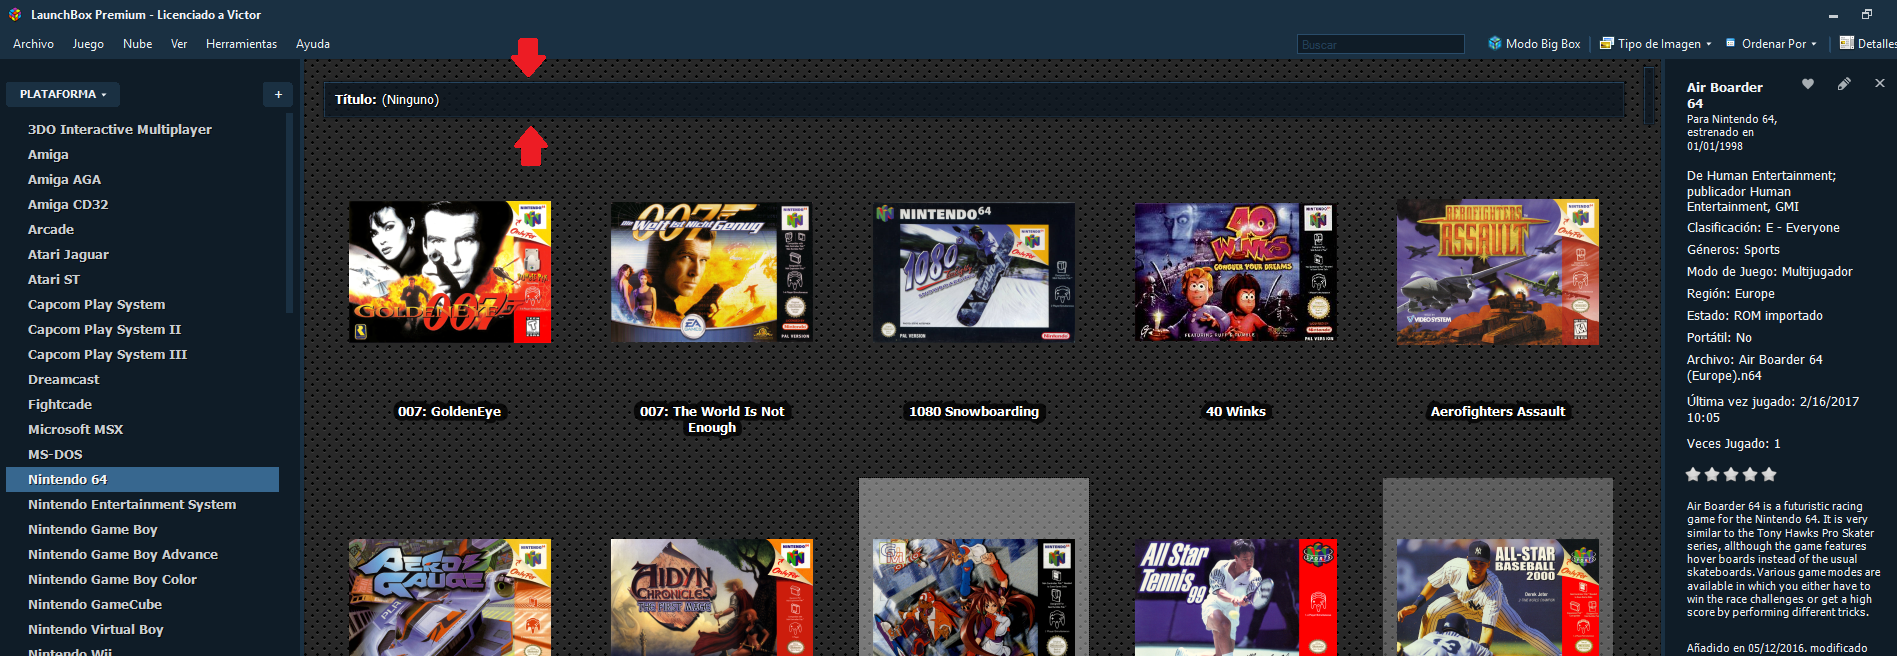This screenshot has height=656, width=1897.
Task: Select the 007: GoldenEye box art
Action: (x=450, y=272)
